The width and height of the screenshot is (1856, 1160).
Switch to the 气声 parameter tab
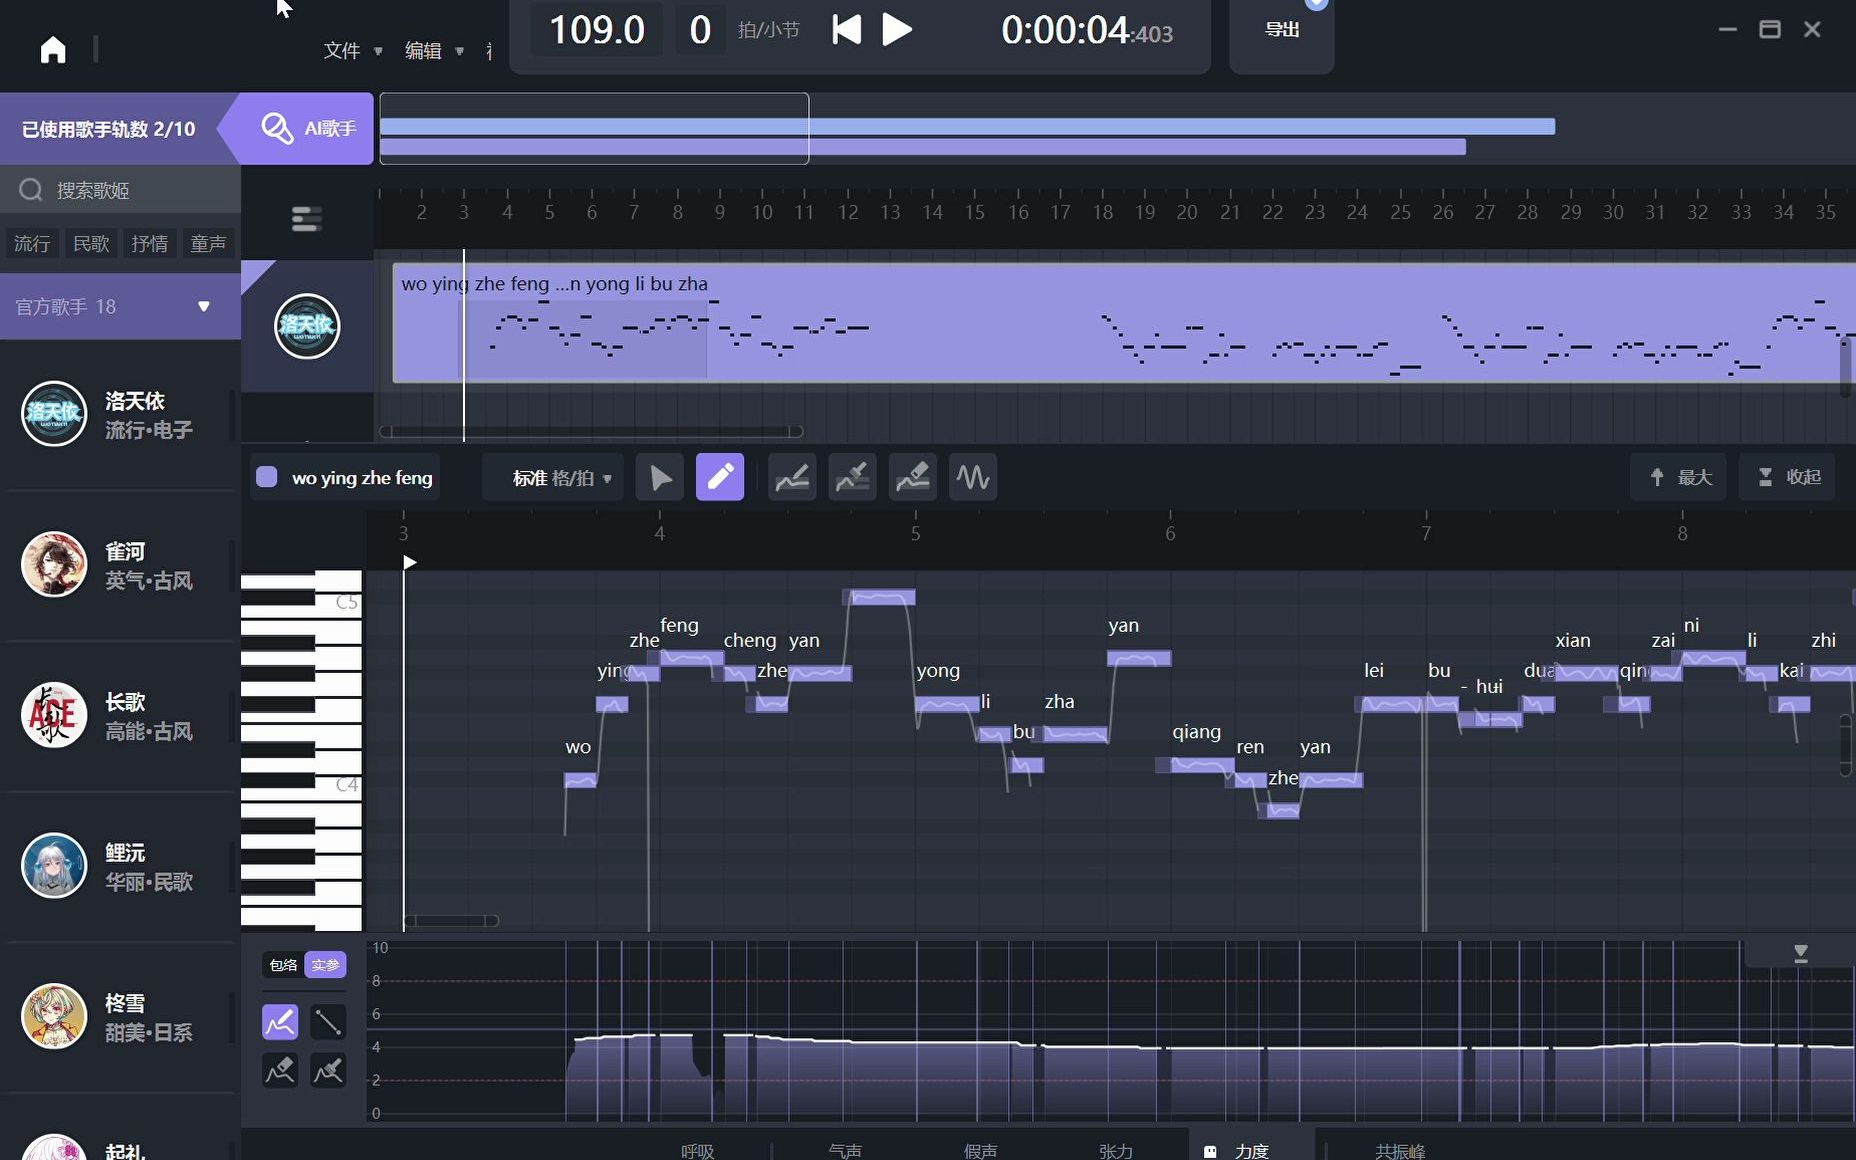click(845, 1151)
